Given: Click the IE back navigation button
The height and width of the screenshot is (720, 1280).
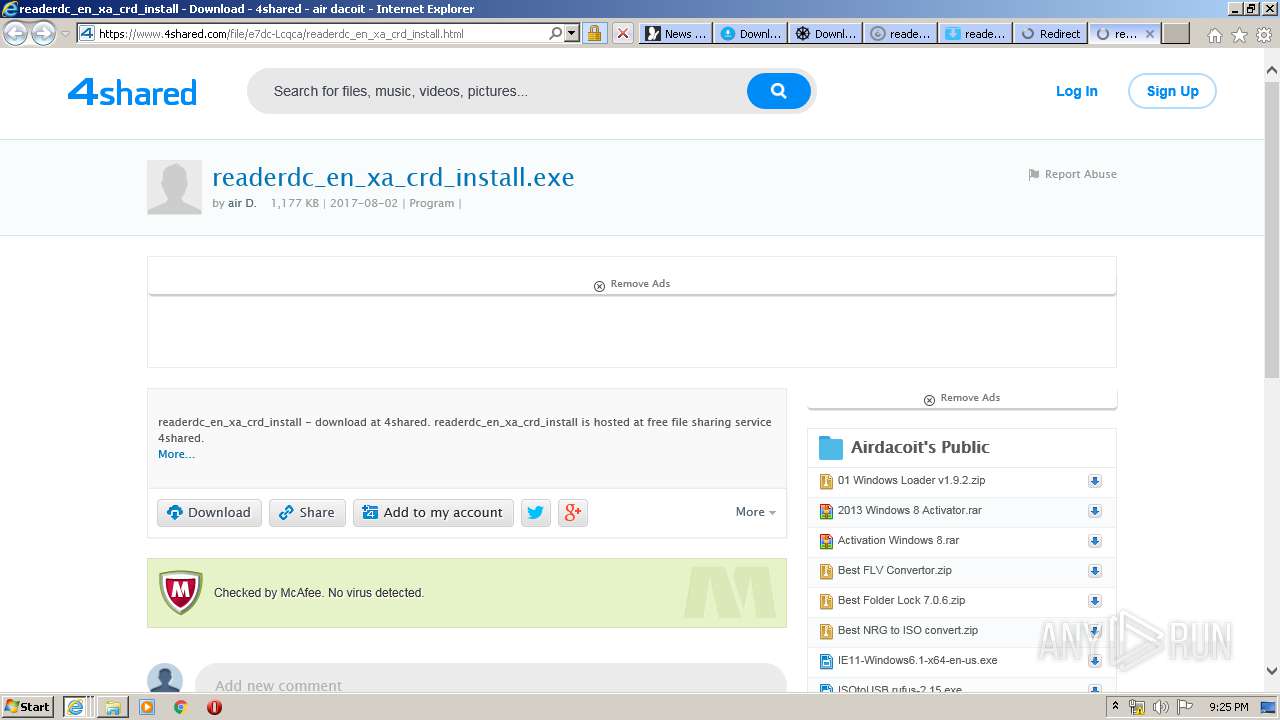Looking at the screenshot, I should 15,33.
